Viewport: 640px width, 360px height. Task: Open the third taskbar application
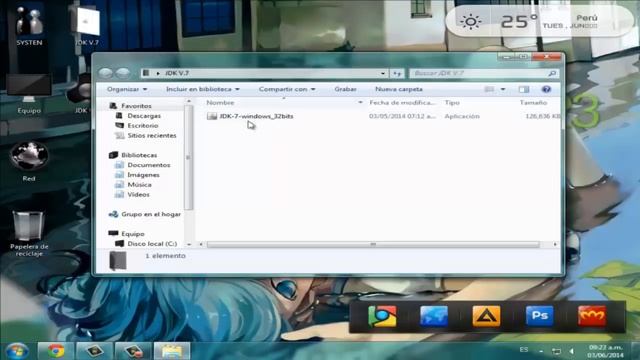pyautogui.click(x=133, y=351)
